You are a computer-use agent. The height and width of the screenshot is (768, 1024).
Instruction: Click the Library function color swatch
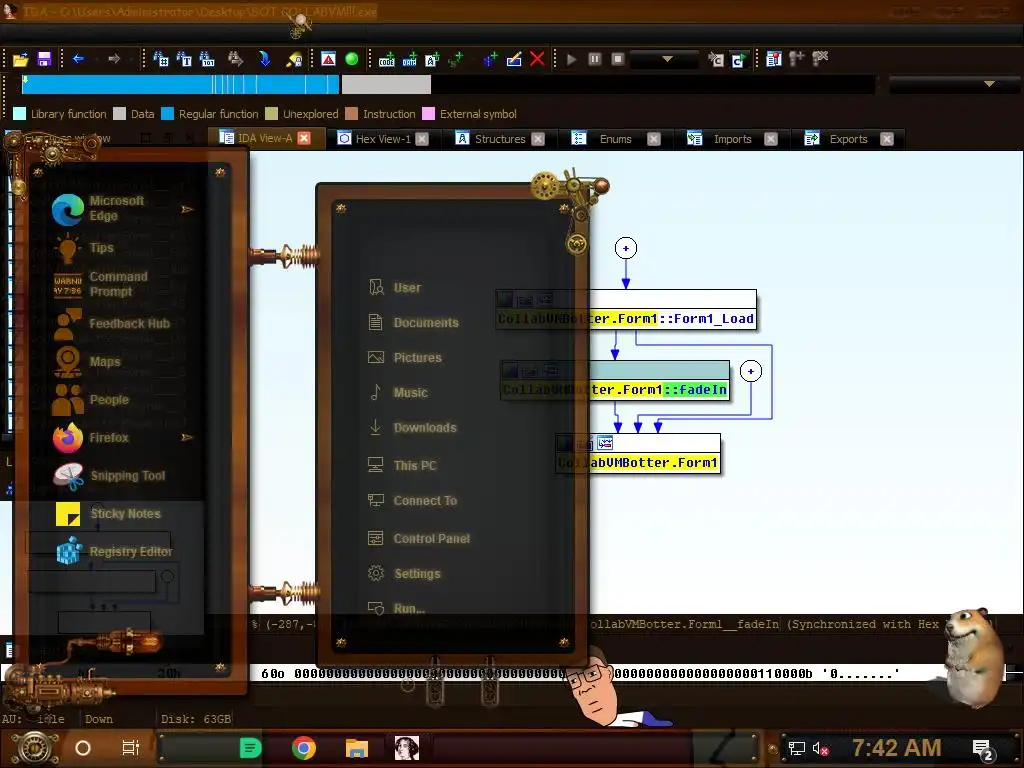[x=20, y=114]
